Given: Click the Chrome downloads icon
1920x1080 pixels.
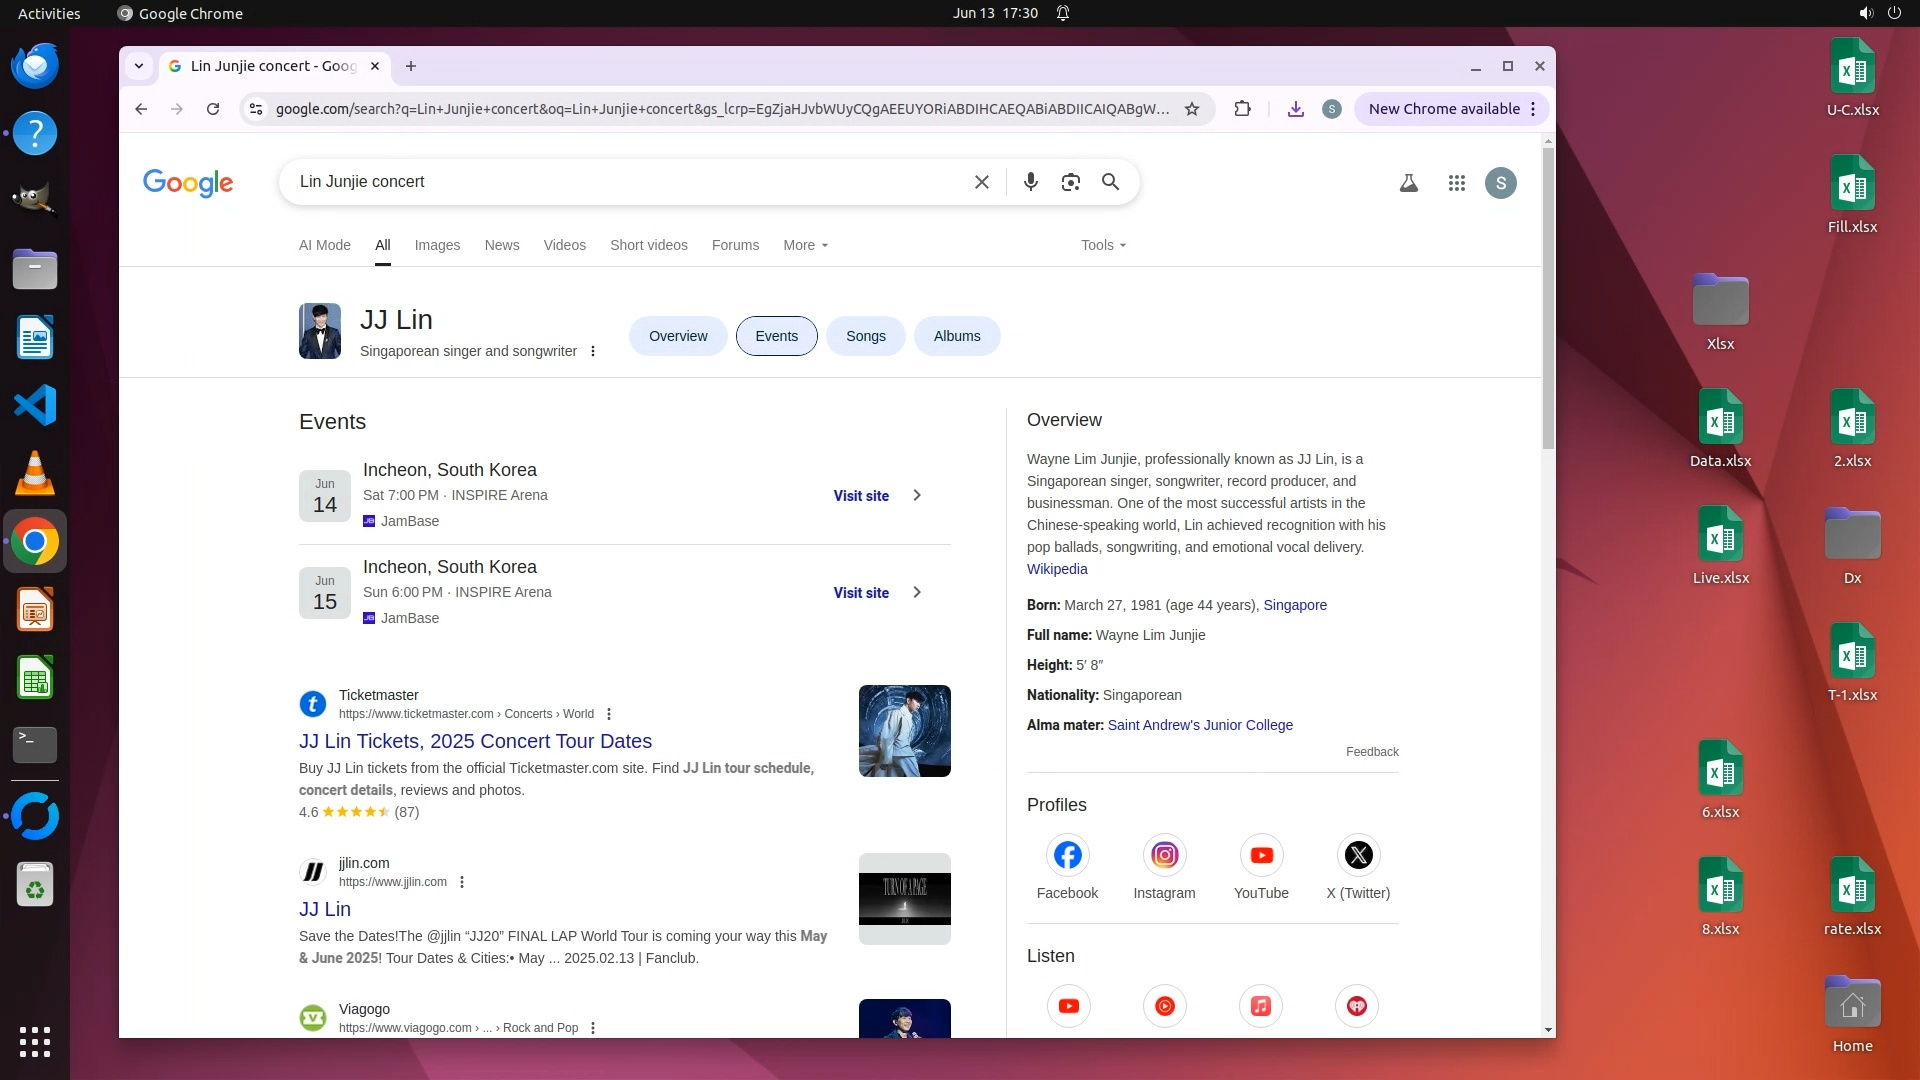Looking at the screenshot, I should (1295, 109).
